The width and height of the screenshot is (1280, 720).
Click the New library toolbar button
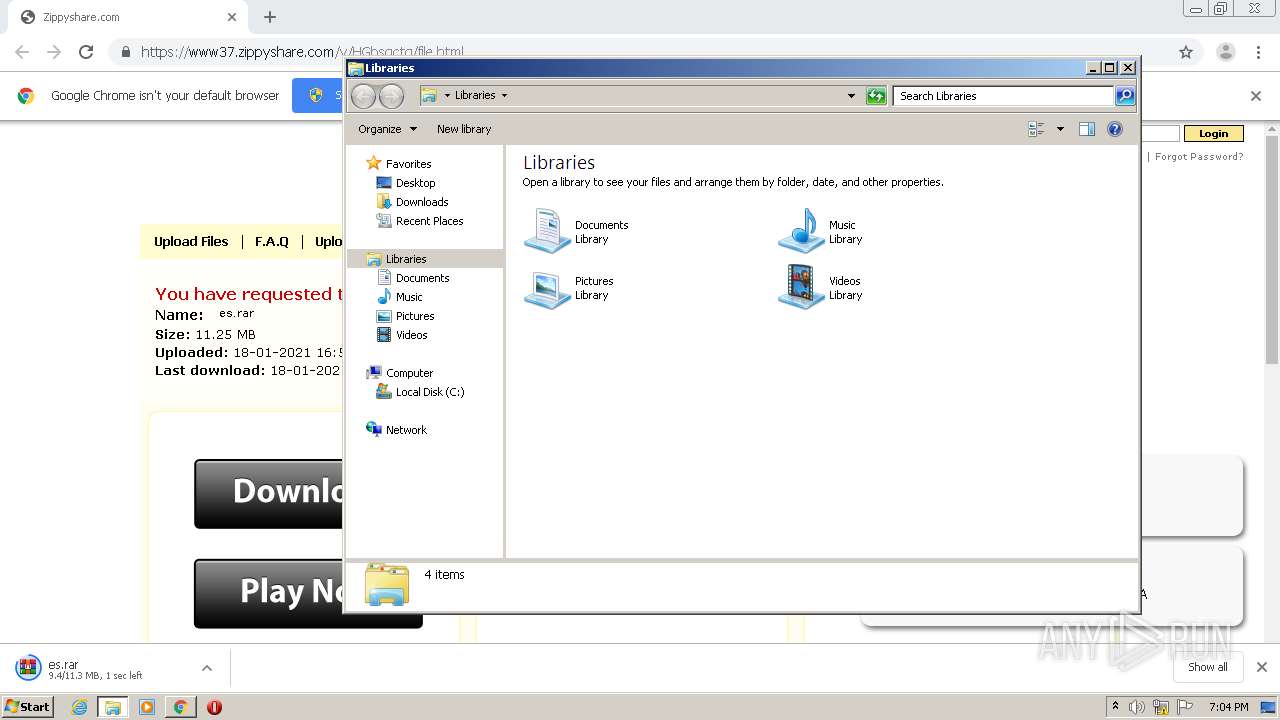[464, 129]
